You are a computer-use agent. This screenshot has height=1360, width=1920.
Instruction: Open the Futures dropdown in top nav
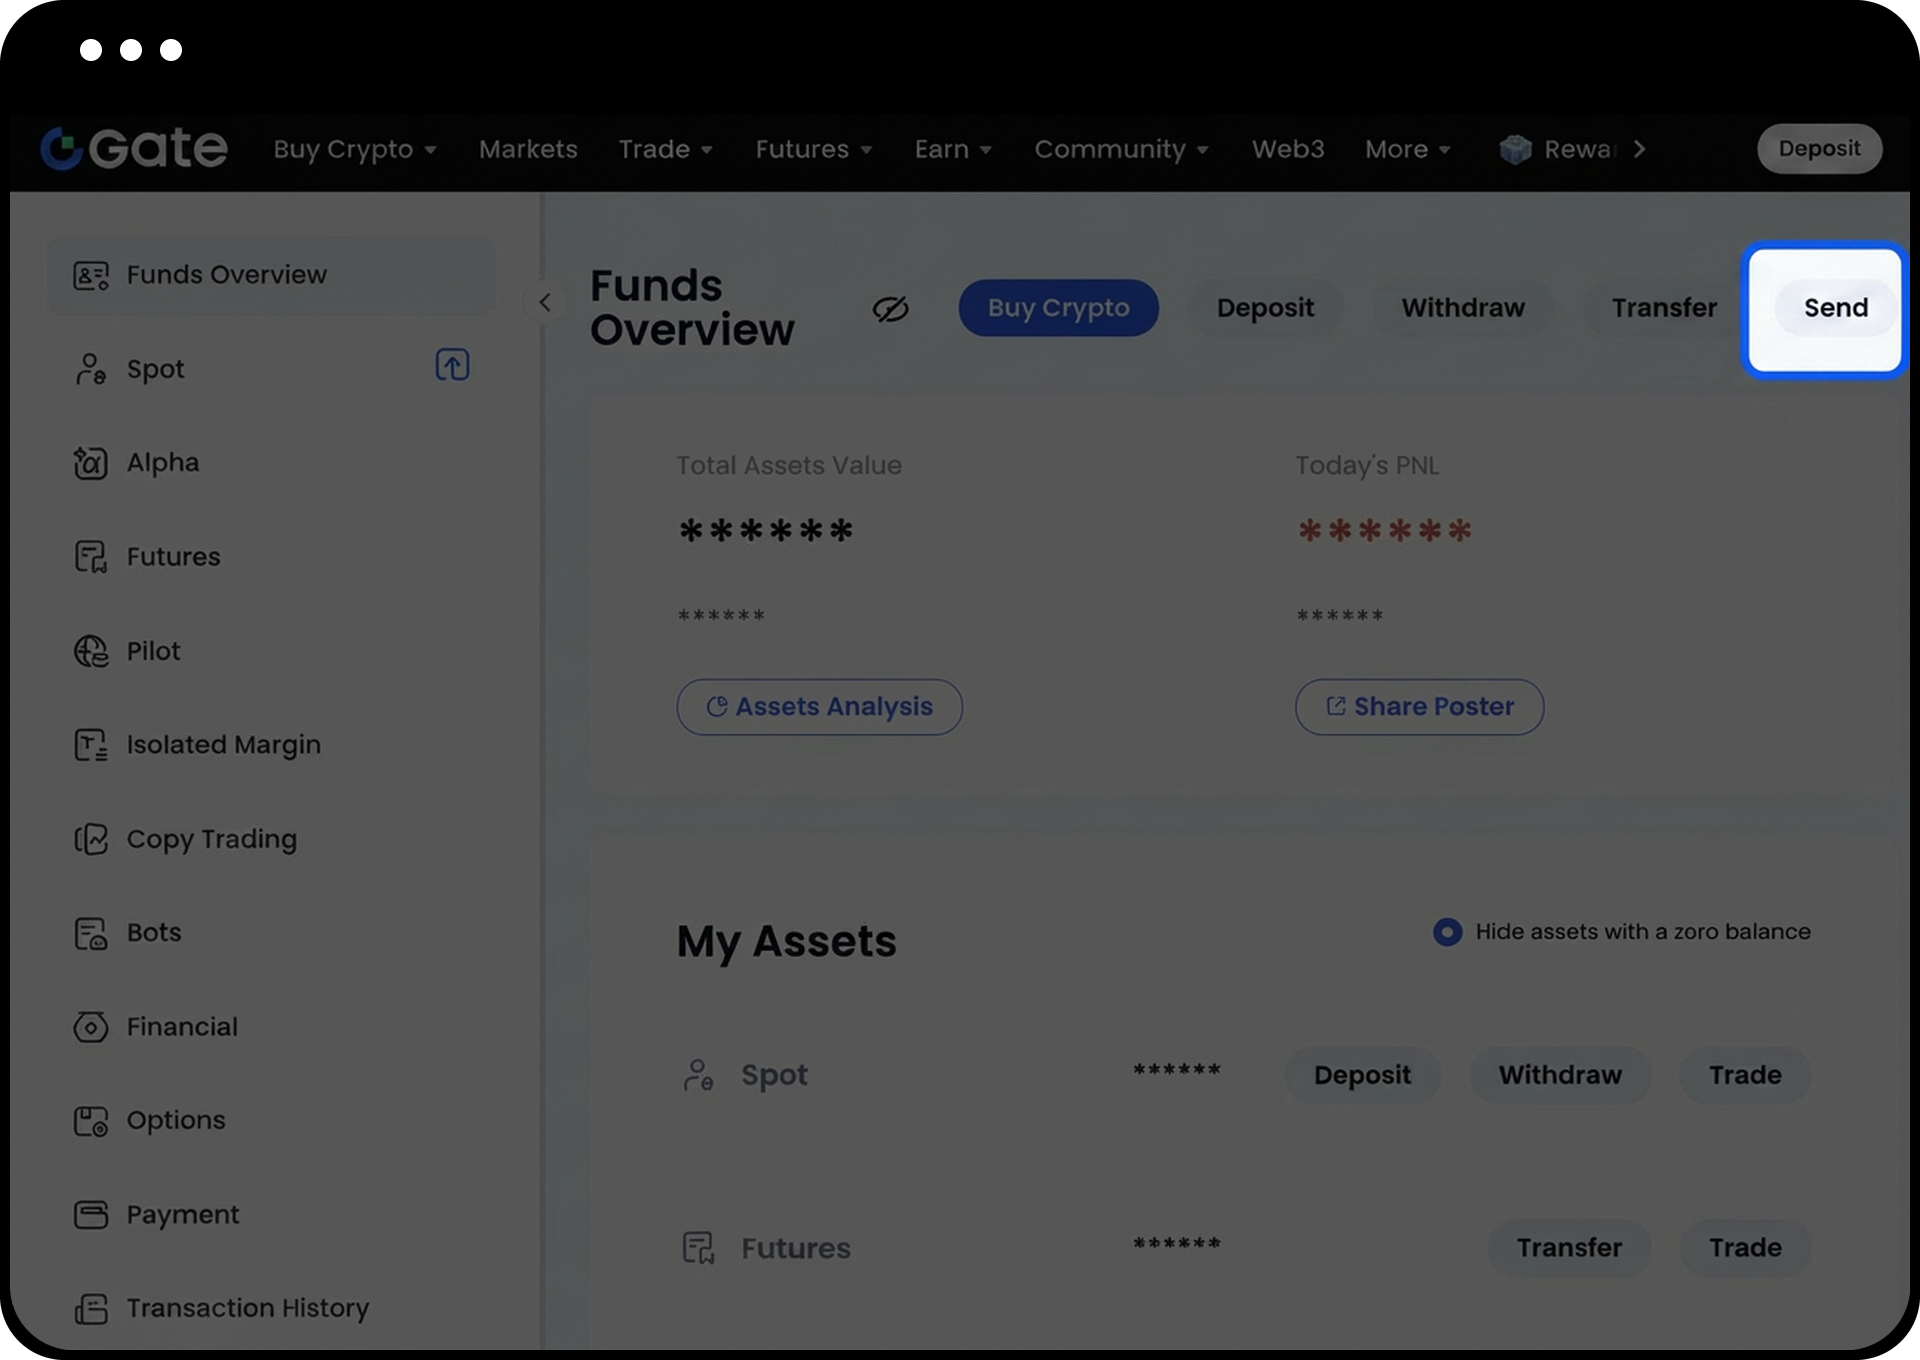[813, 149]
